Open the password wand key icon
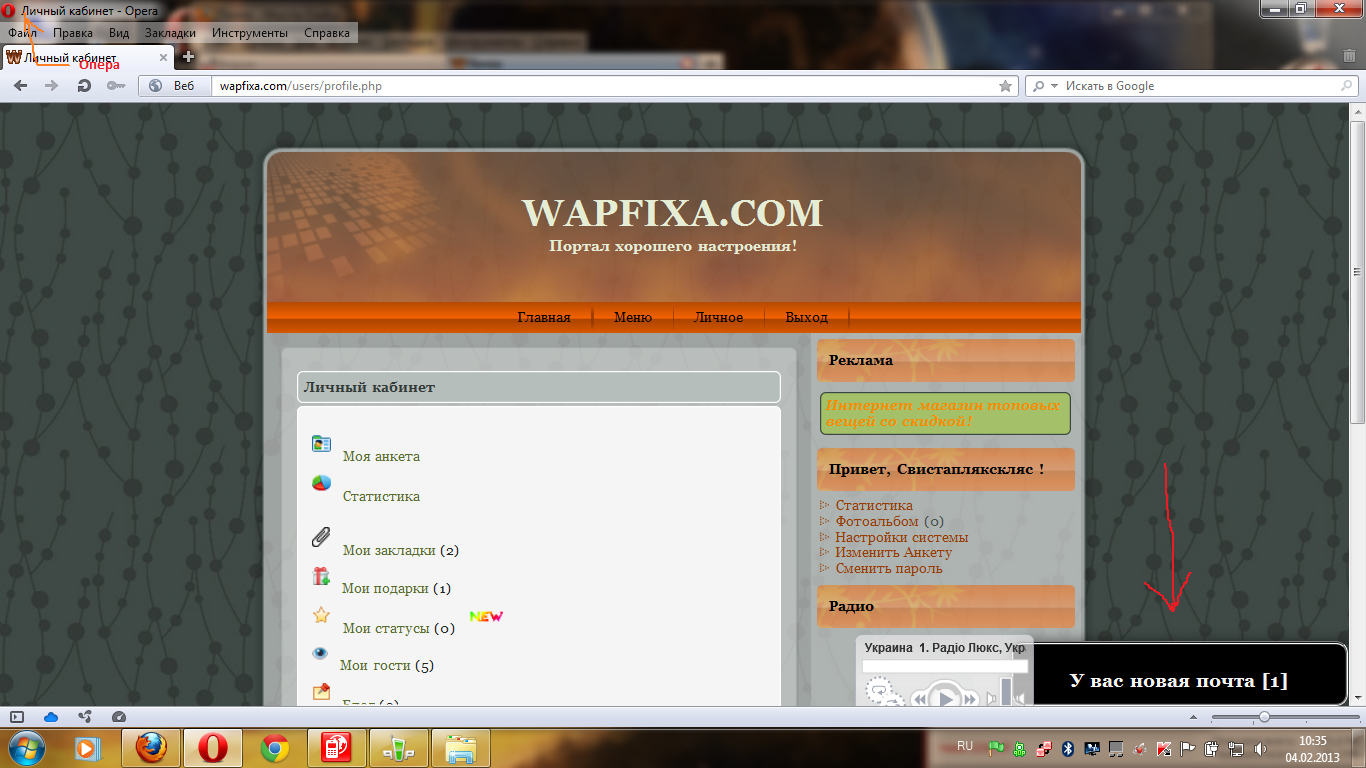Screen dimensions: 1366x768 click(115, 86)
